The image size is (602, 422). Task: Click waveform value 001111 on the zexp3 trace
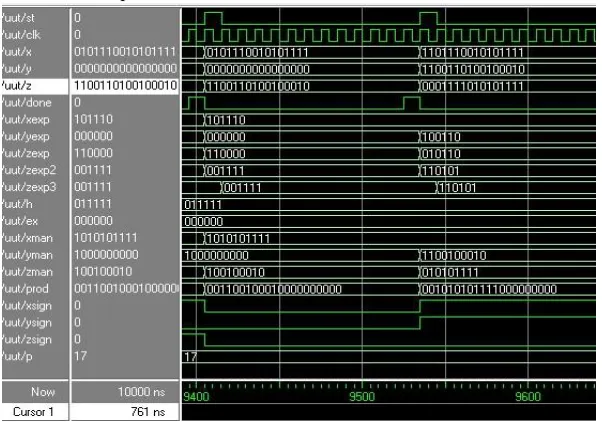(242, 188)
